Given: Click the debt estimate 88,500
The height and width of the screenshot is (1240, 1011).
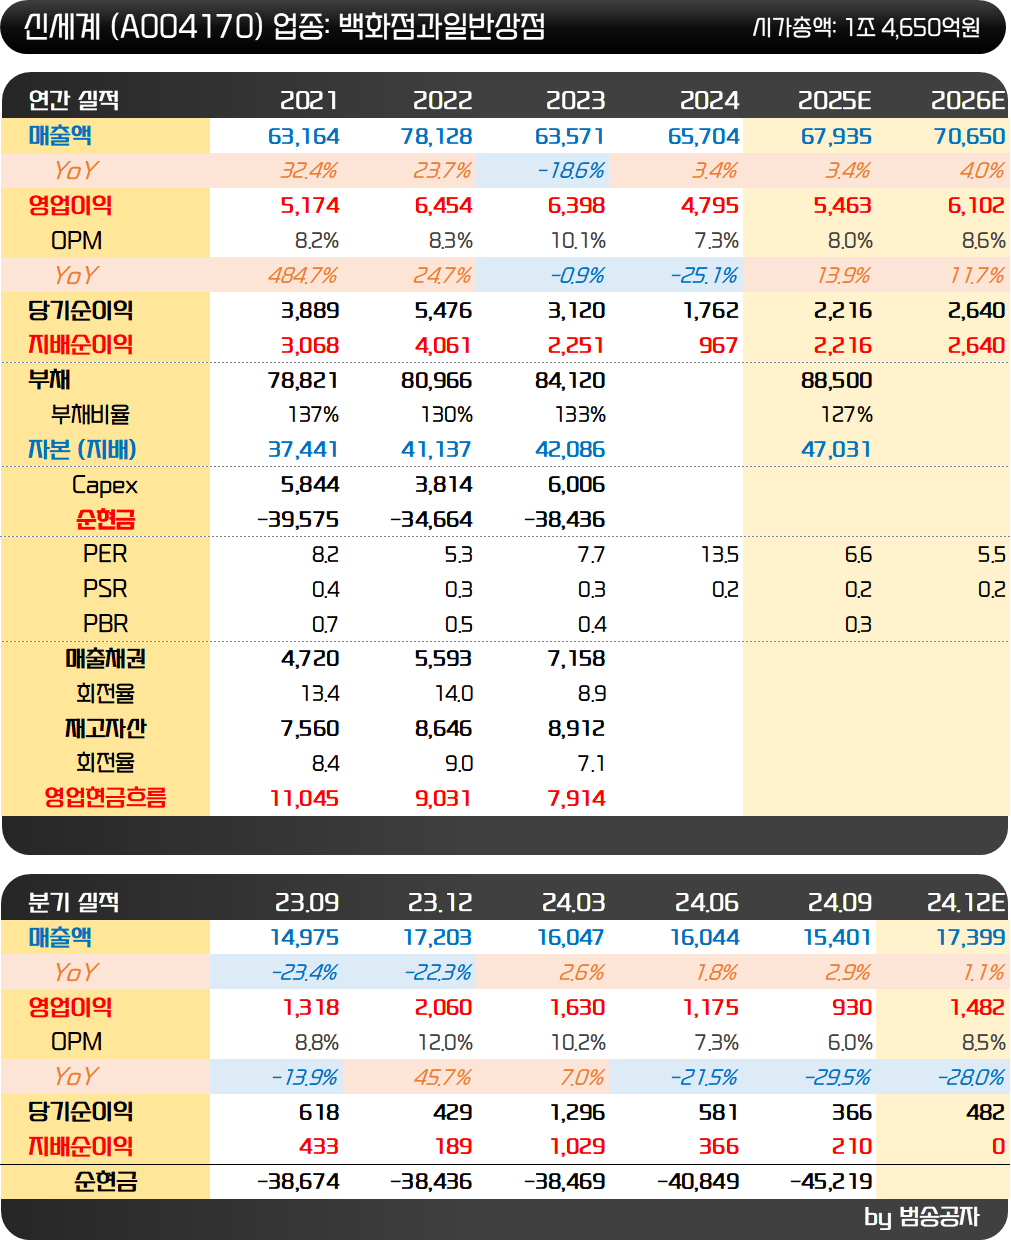Looking at the screenshot, I should pyautogui.click(x=837, y=381).
